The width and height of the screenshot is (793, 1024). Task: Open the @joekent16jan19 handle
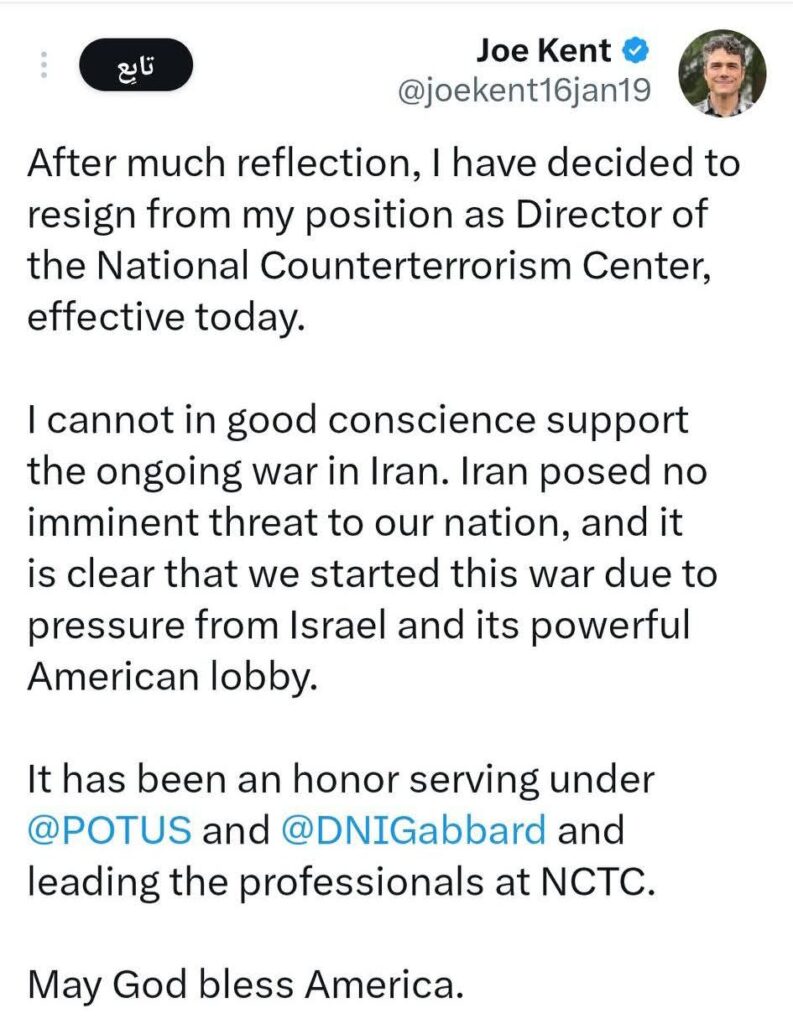(526, 91)
